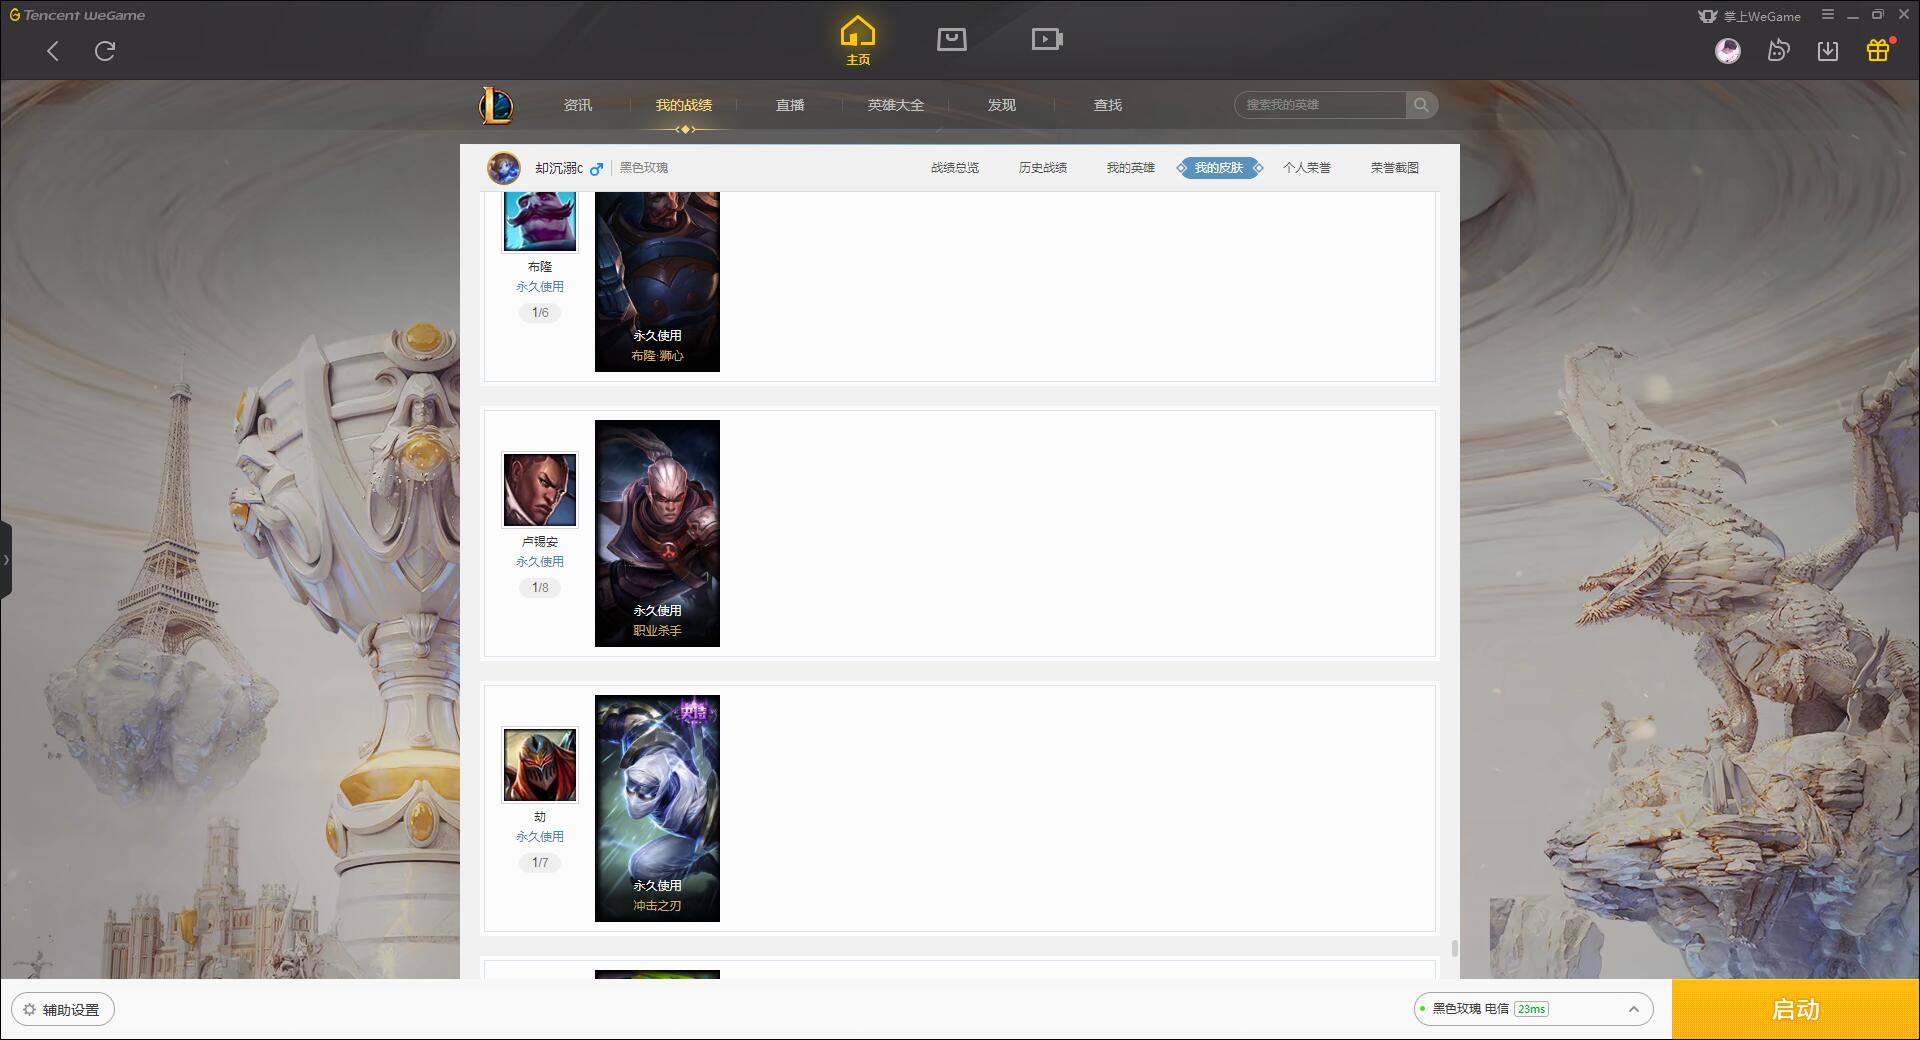Image resolution: width=1920 pixels, height=1040 pixels.
Task: Open the 荣誉截图 sub-tab
Action: [1395, 168]
